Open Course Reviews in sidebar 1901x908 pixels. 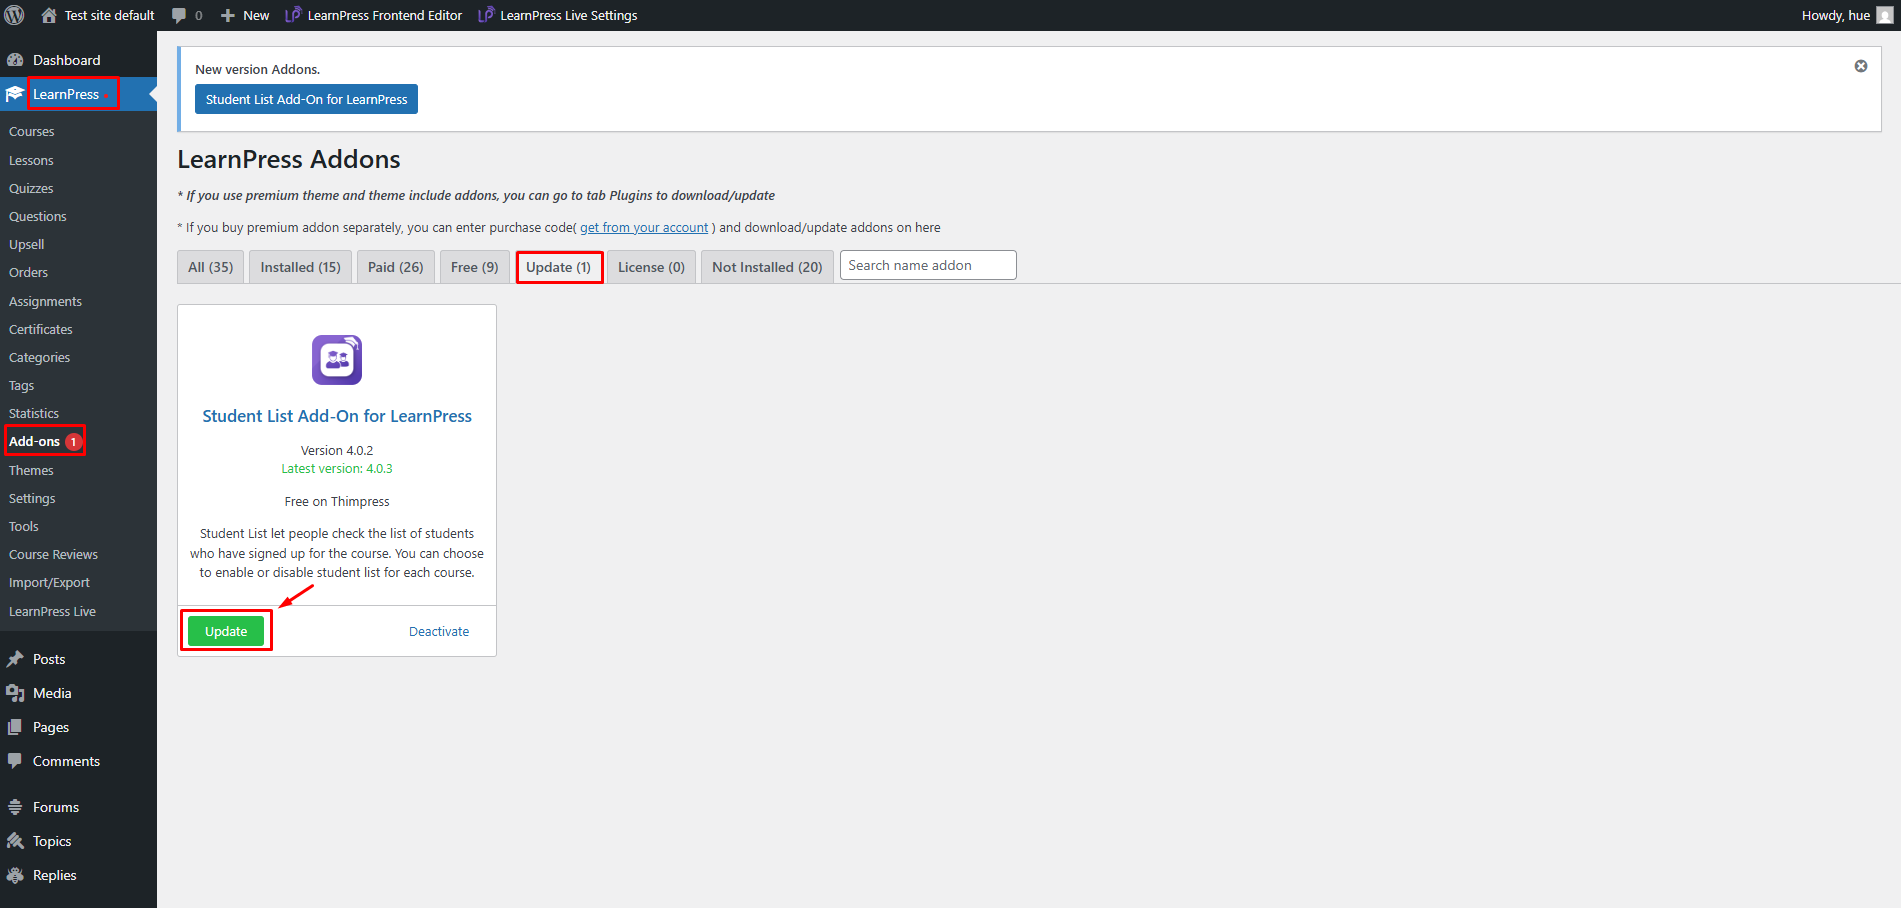tap(53, 554)
